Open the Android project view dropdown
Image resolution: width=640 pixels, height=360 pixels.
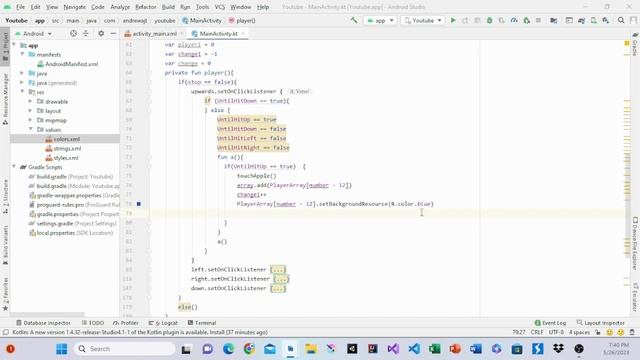coord(33,33)
